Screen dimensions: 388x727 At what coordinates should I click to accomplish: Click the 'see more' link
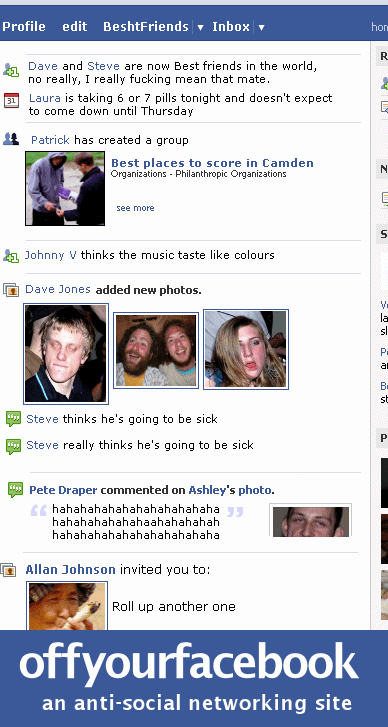pyautogui.click(x=135, y=208)
